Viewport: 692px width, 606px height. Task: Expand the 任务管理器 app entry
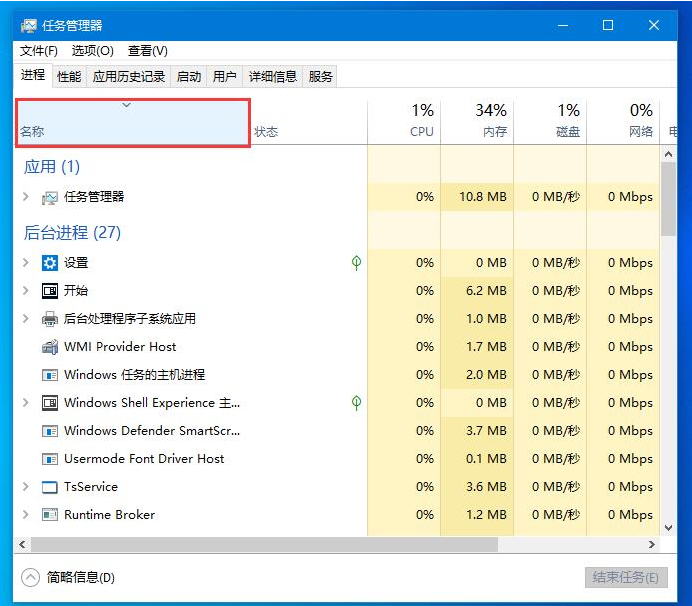[x=26, y=197]
